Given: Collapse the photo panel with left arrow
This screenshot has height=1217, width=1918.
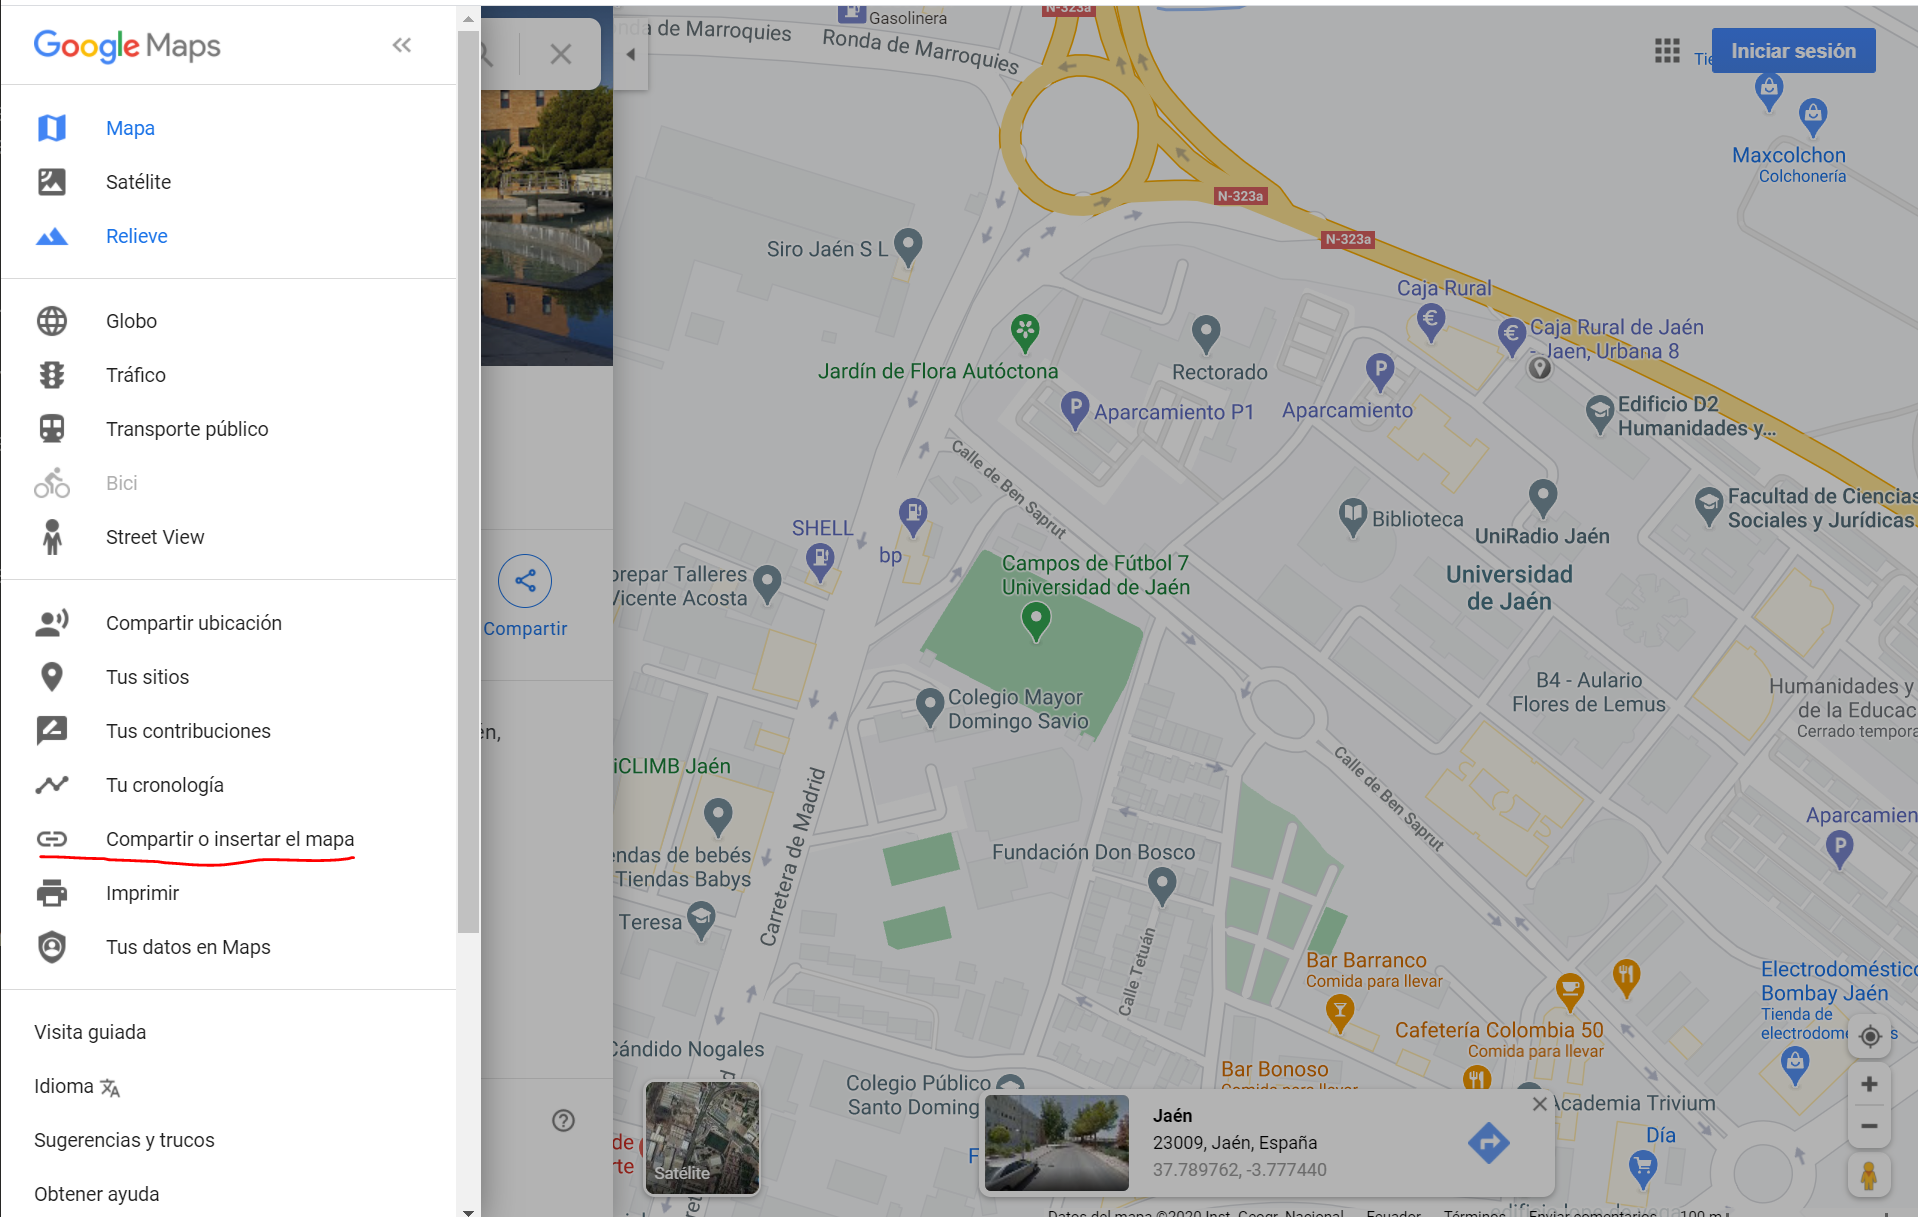Looking at the screenshot, I should click(630, 54).
